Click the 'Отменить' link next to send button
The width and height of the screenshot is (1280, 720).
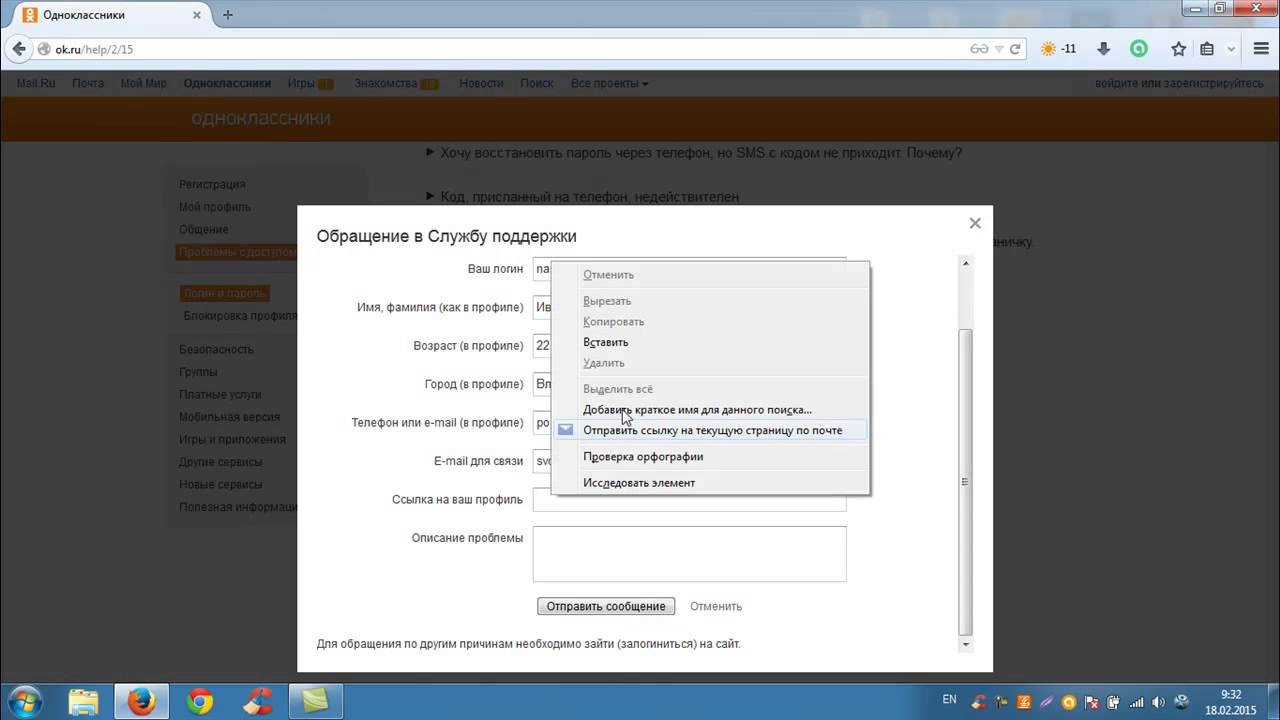[x=716, y=606]
